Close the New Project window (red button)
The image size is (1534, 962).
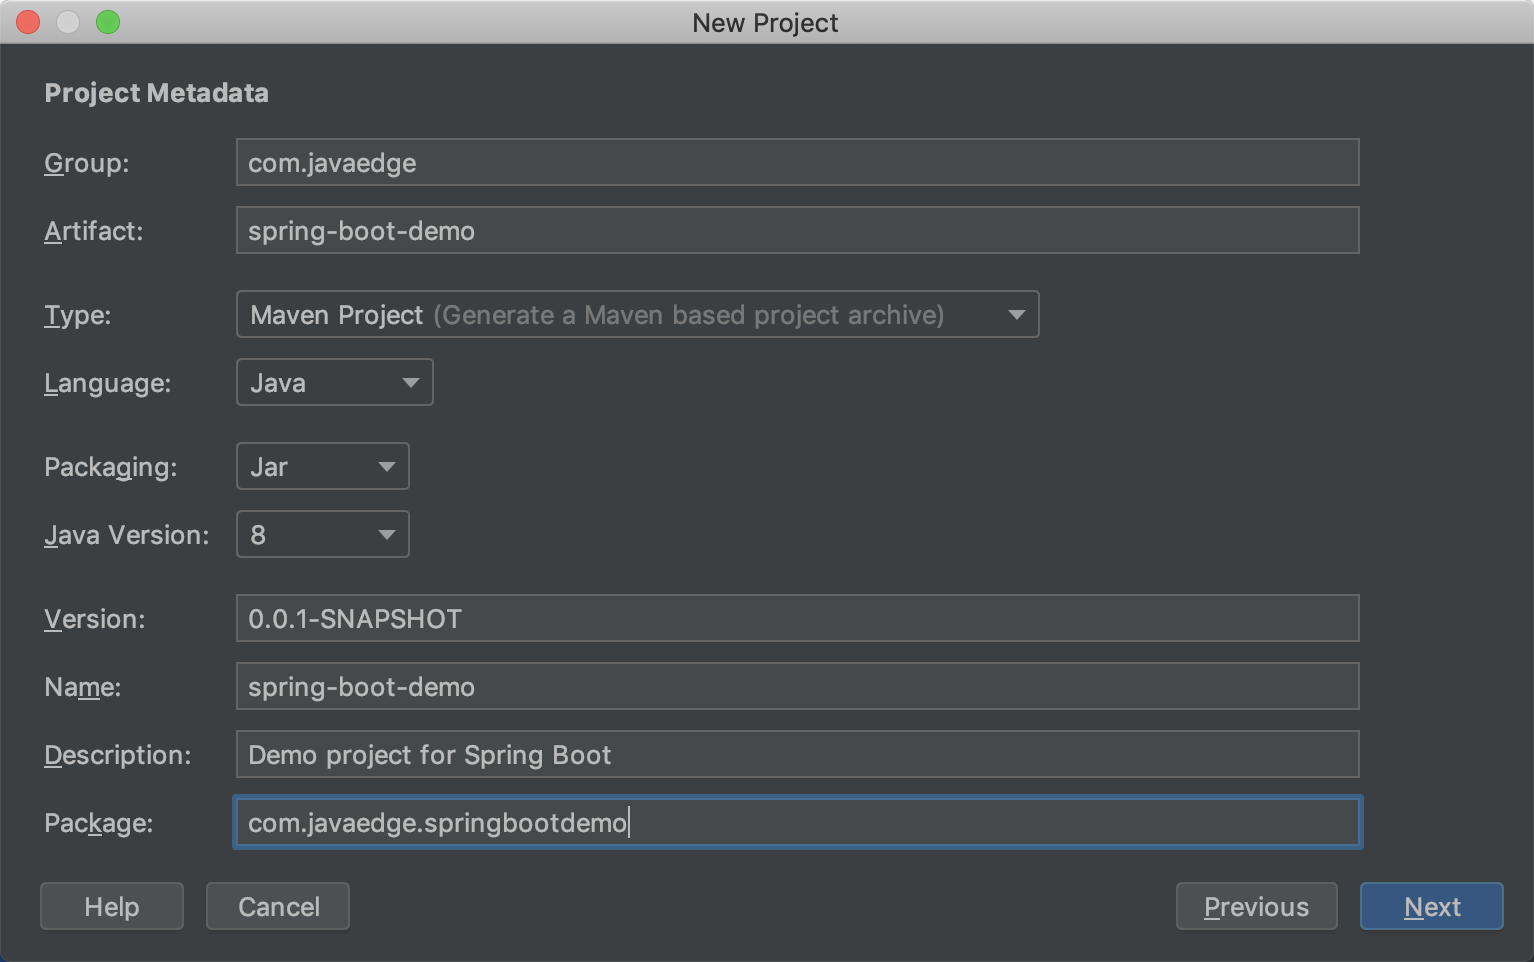coord(28,22)
